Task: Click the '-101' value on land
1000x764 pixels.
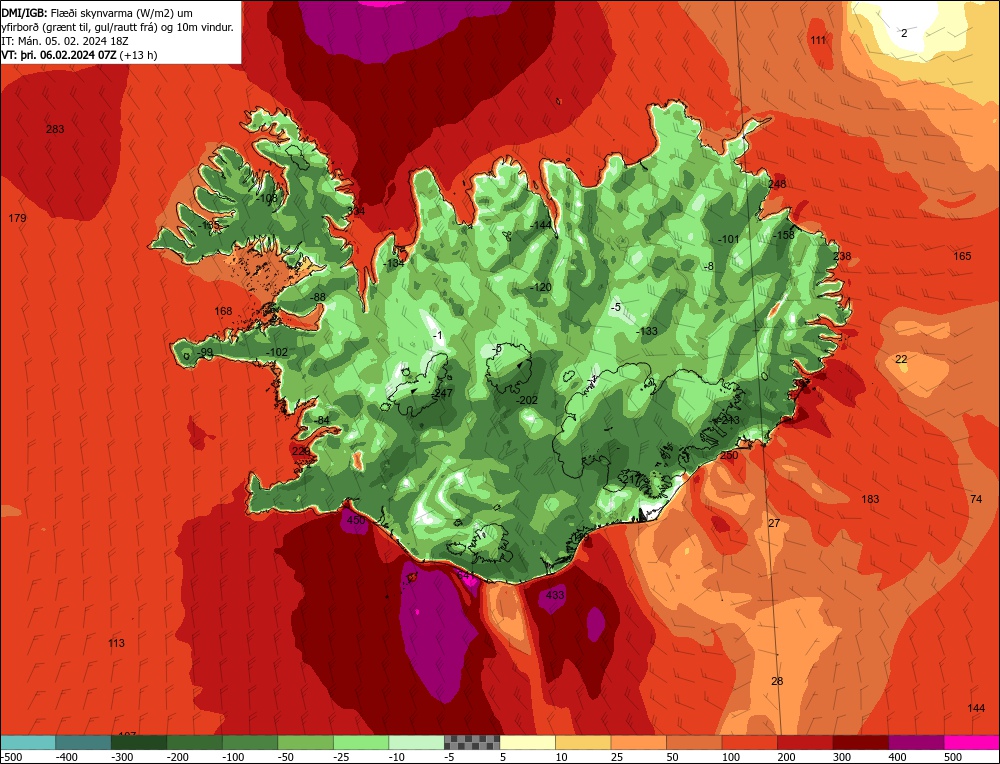Action: click(x=728, y=240)
